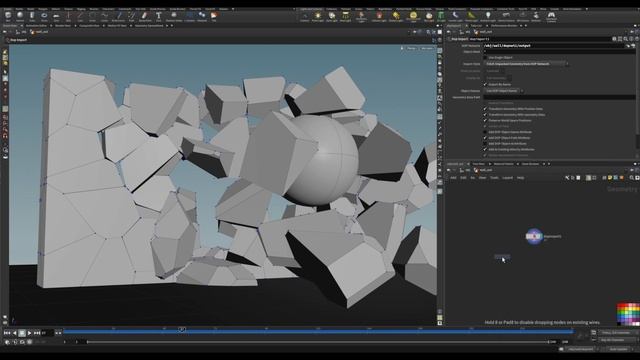Select the L-System shelf tool
The image size is (640, 360).
tap(189, 16)
